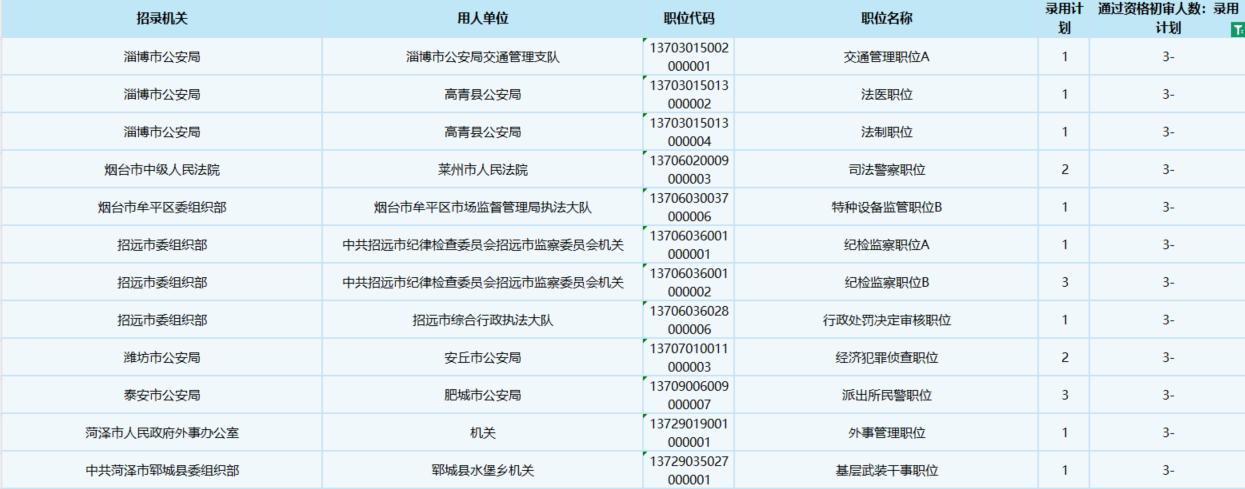Click the 行政处罚决定审核职位 cell
The height and width of the screenshot is (489, 1245).
coord(886,320)
